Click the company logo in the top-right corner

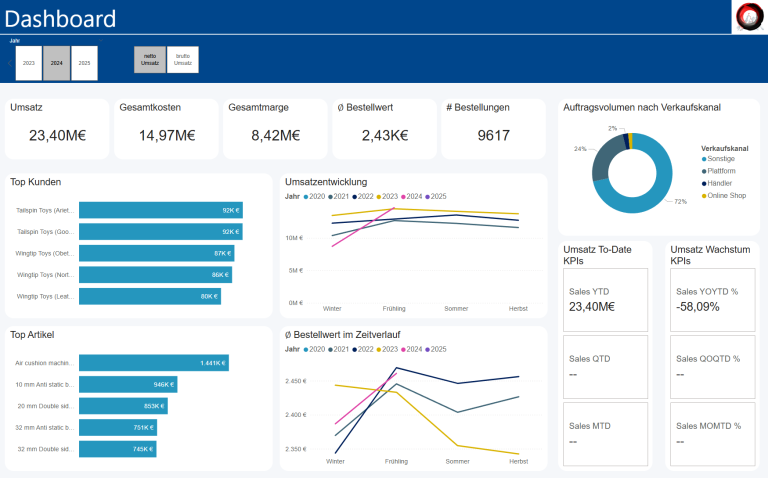(x=749, y=17)
